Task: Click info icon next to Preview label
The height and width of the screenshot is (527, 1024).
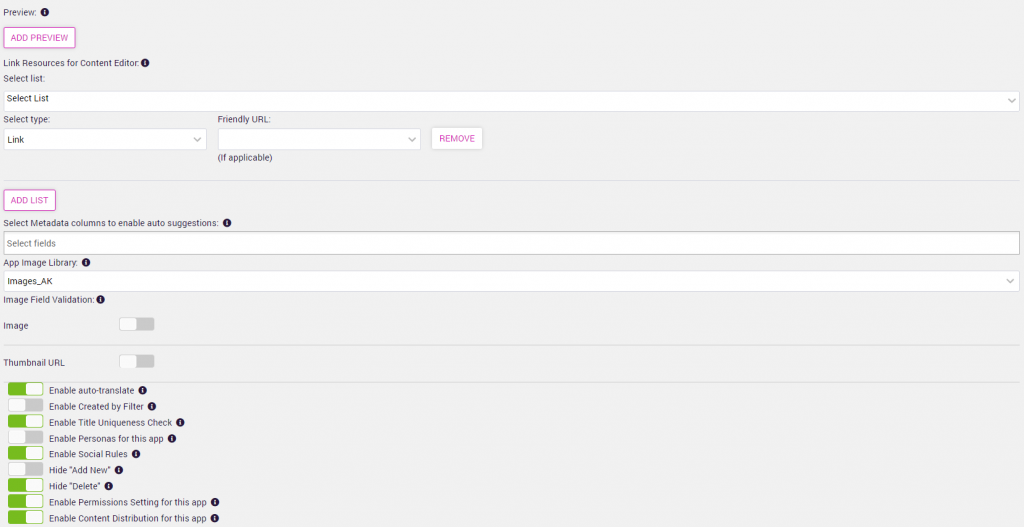Action: tap(45, 12)
